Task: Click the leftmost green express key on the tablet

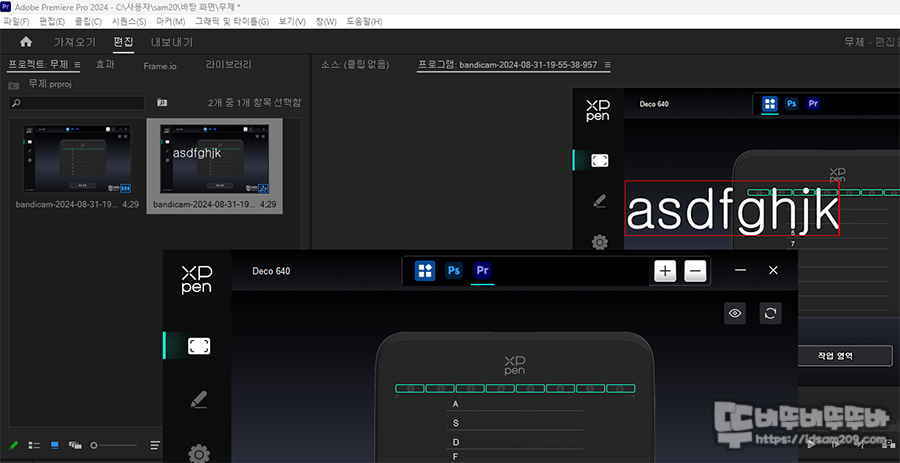Action: (x=410, y=388)
